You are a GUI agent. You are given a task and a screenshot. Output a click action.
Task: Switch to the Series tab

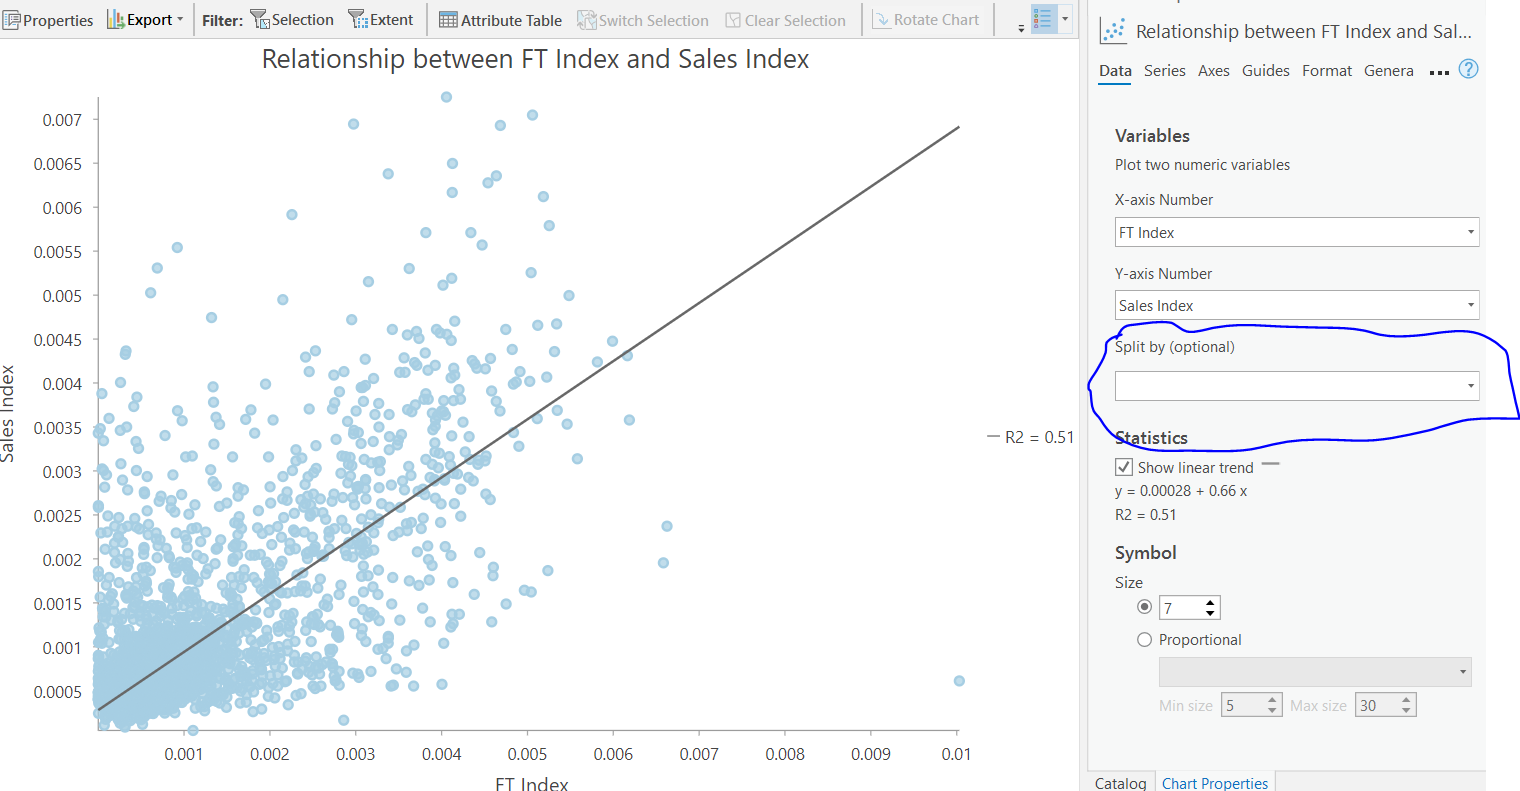(x=1164, y=70)
